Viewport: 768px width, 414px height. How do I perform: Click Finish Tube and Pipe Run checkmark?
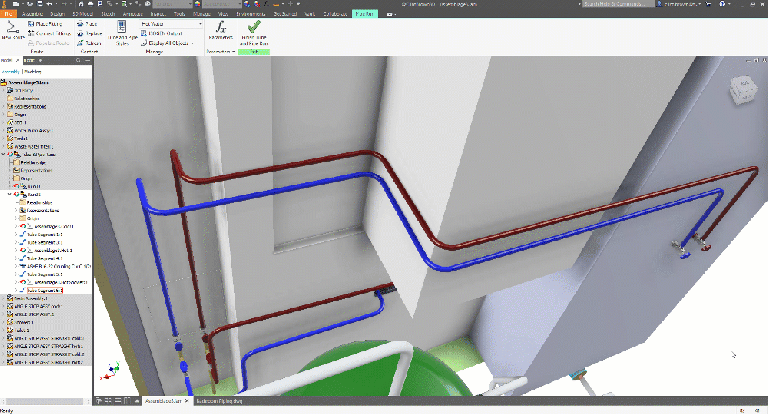click(254, 33)
